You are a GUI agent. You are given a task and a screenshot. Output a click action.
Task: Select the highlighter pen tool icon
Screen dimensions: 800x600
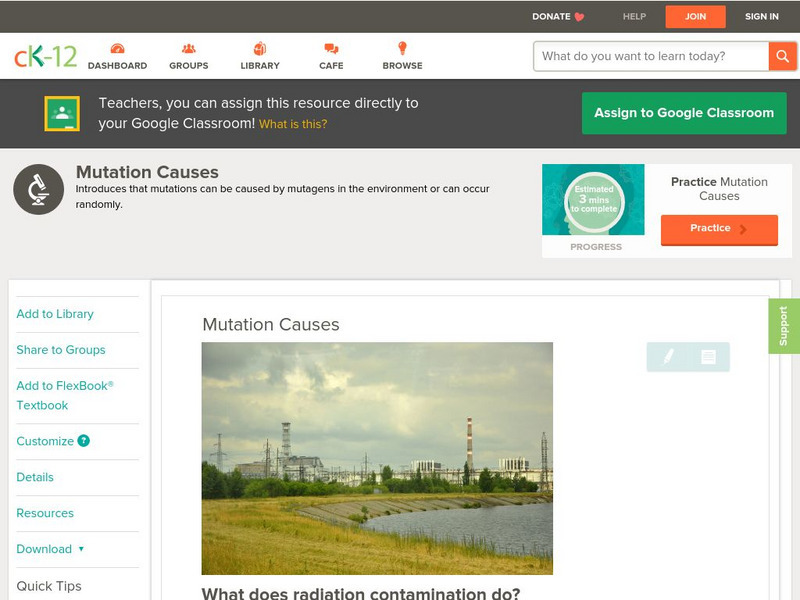[x=668, y=357]
